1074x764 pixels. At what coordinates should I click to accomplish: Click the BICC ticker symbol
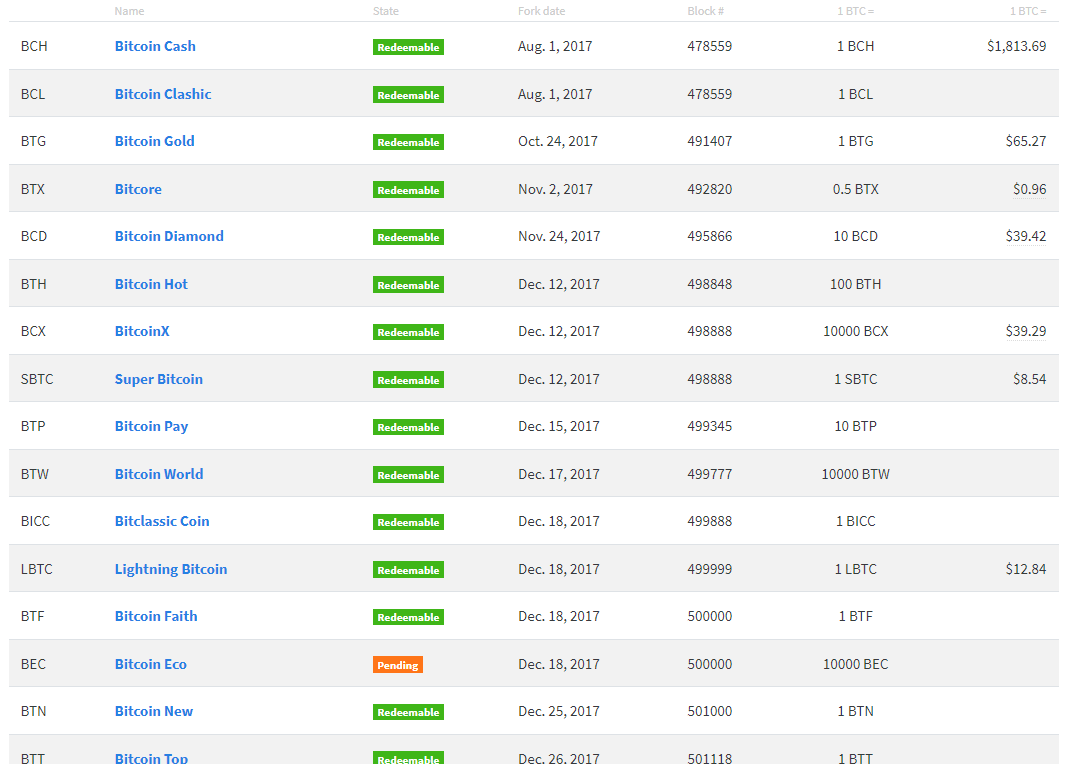tap(35, 521)
